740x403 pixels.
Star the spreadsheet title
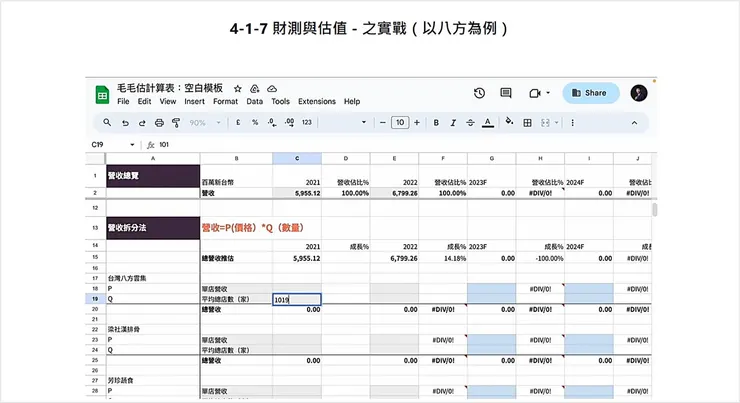click(238, 89)
